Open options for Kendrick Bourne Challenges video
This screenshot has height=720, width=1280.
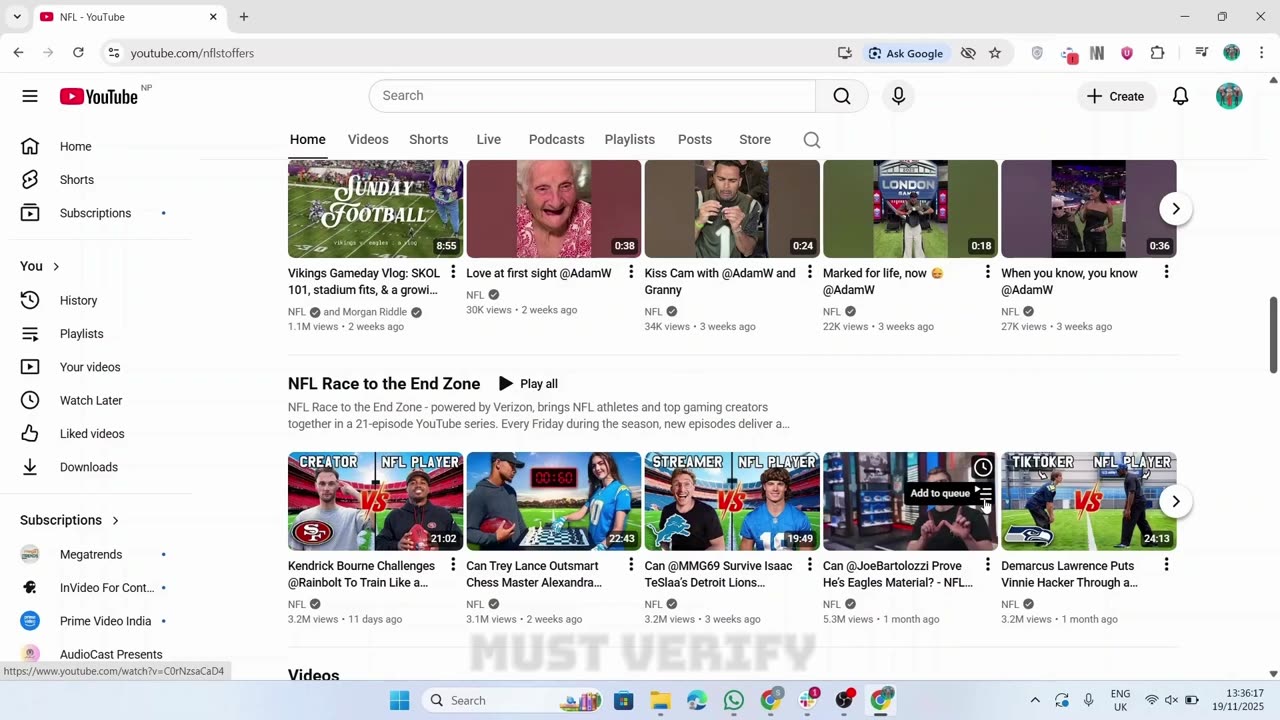coord(453,565)
